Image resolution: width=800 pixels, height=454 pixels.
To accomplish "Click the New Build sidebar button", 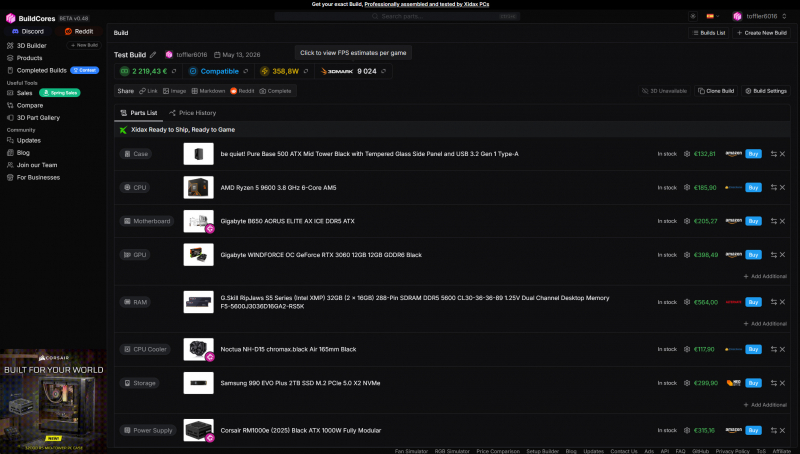I will [84, 45].
